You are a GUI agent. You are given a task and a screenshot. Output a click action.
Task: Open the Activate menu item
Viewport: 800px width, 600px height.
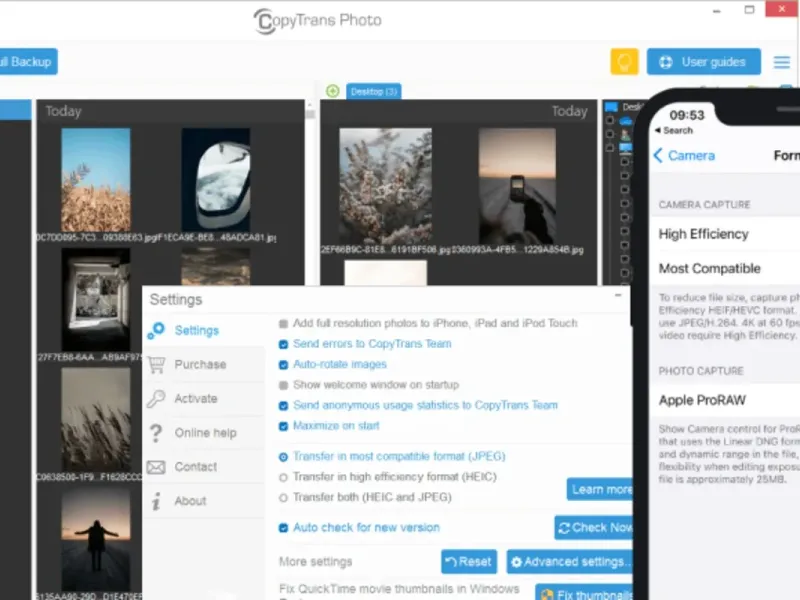[x=204, y=398]
